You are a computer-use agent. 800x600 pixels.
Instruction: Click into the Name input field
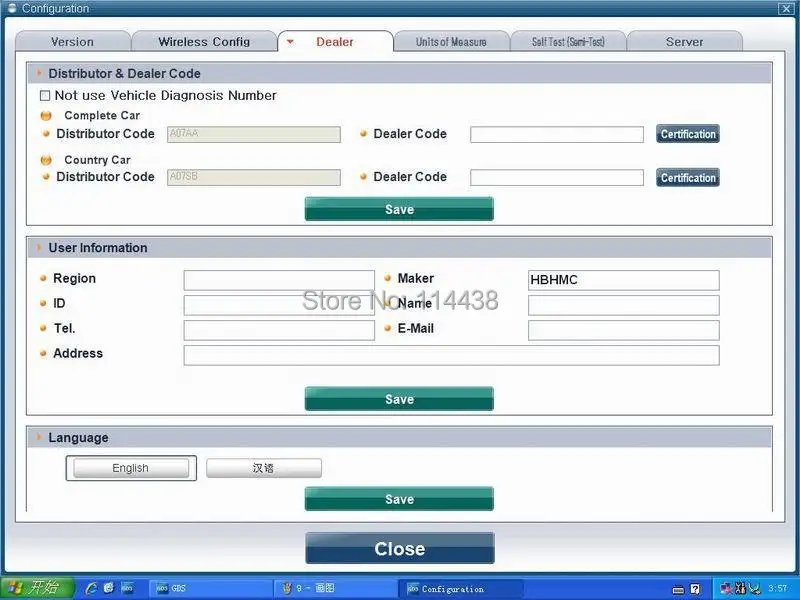point(623,305)
